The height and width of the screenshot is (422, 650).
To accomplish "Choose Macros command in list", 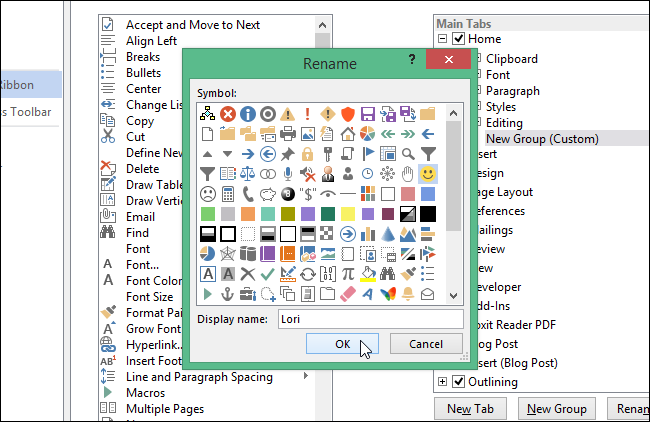I will 145,393.
